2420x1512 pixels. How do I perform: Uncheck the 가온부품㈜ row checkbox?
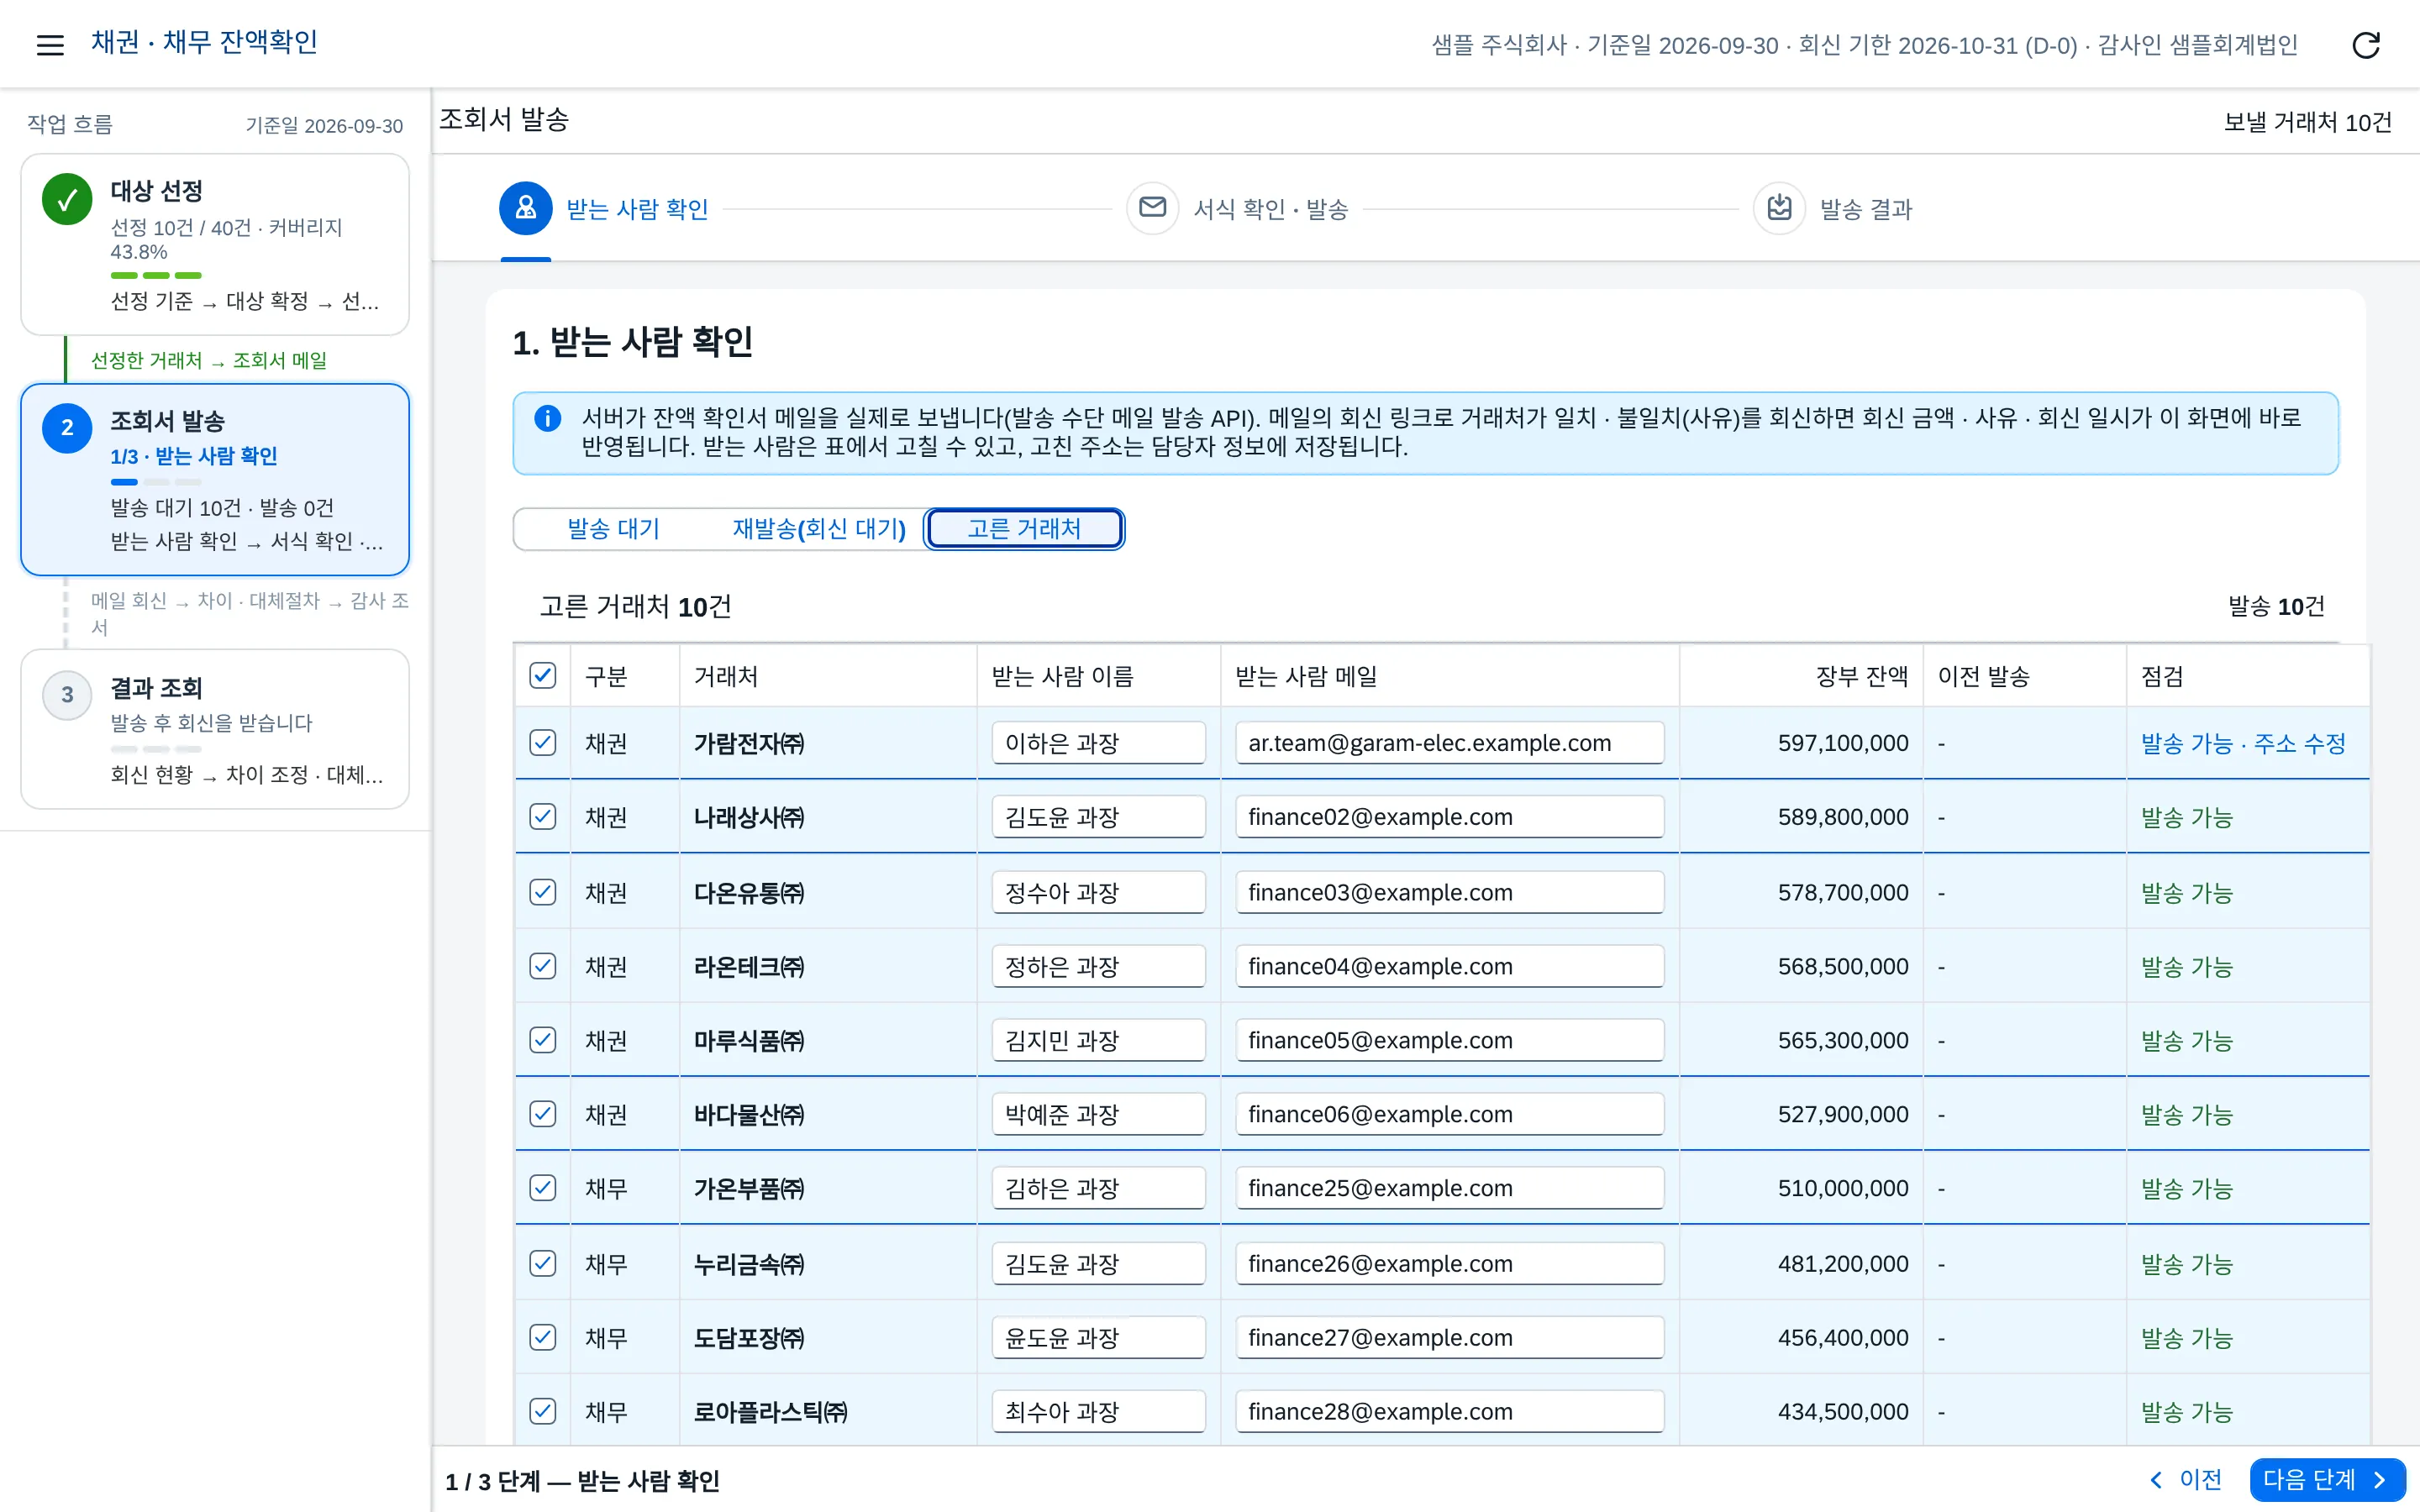[542, 1187]
